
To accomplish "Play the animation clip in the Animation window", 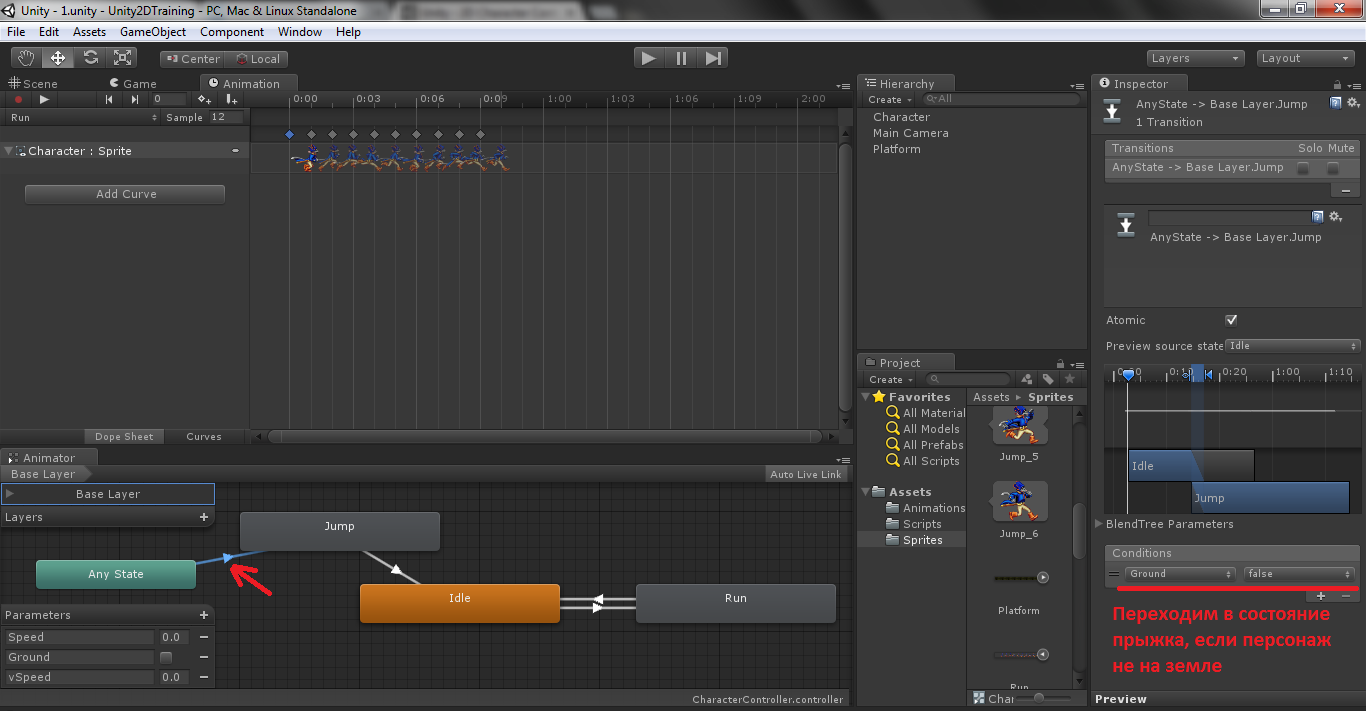I will (x=44, y=99).
